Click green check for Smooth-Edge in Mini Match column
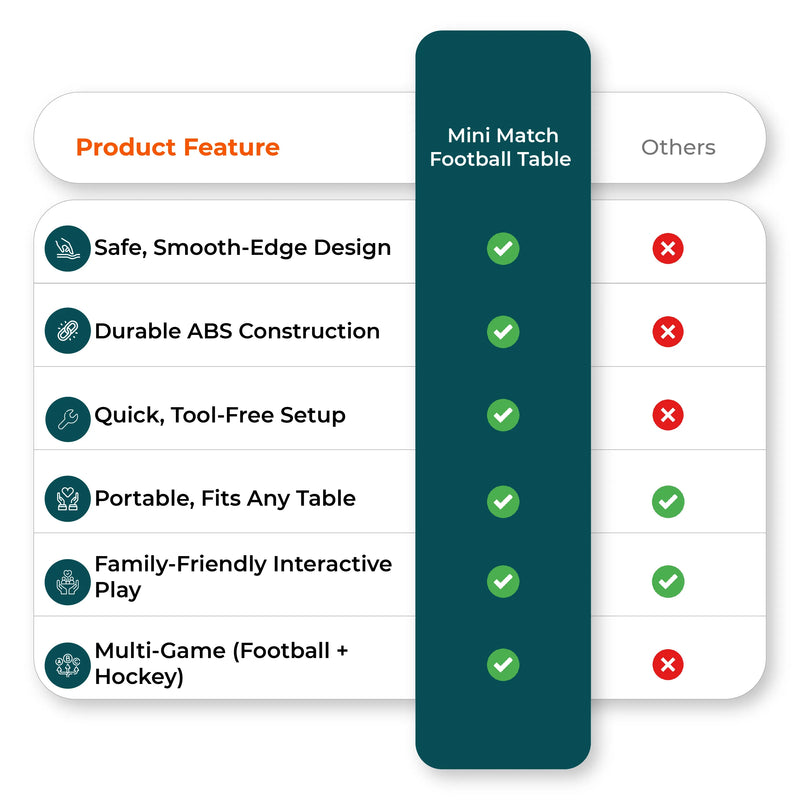This screenshot has width=800, height=800. pyautogui.click(x=503, y=248)
